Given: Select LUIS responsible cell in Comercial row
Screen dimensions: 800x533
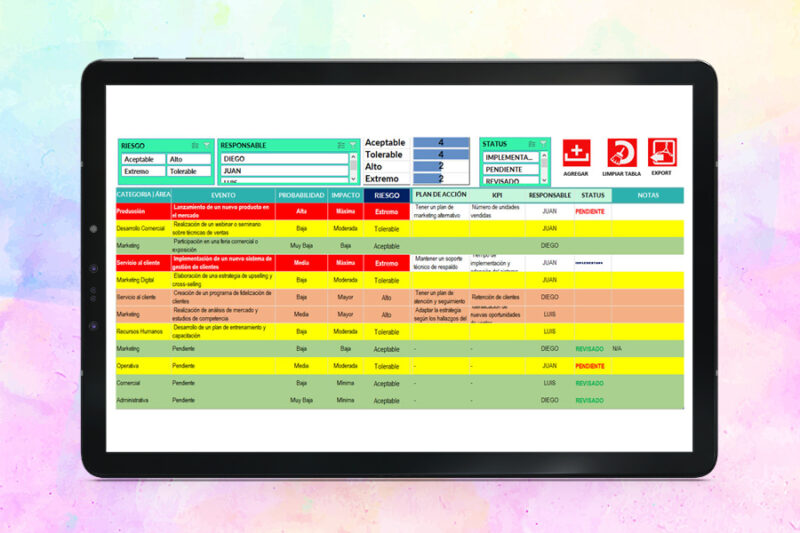Looking at the screenshot, I should click(x=549, y=383).
